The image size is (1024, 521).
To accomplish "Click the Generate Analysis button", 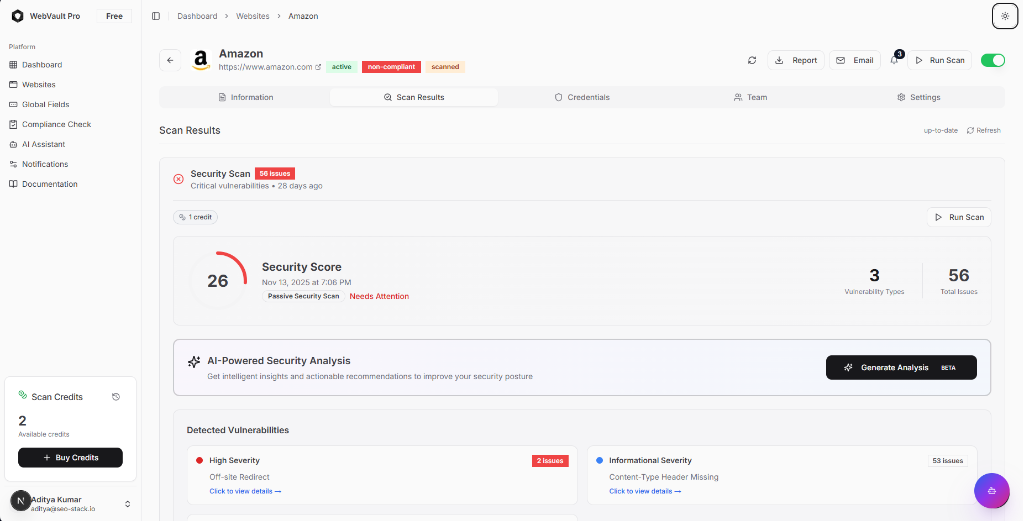I will click(x=900, y=367).
